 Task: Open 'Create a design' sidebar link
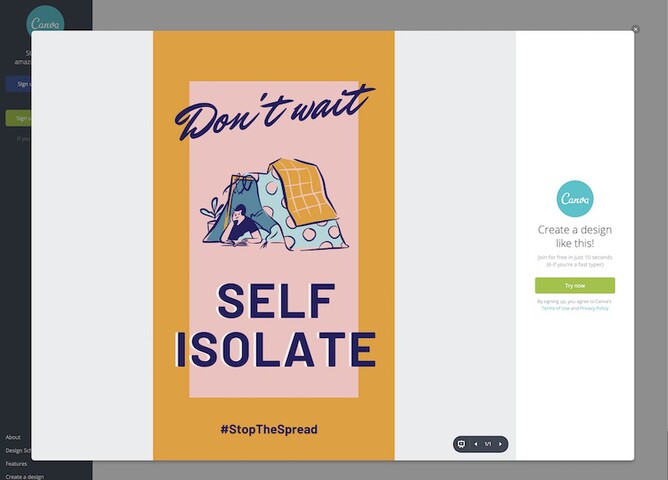pyautogui.click(x=25, y=477)
